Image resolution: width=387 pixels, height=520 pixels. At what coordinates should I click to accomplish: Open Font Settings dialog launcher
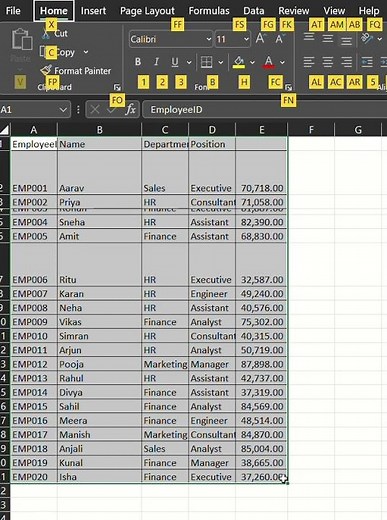(x=289, y=87)
